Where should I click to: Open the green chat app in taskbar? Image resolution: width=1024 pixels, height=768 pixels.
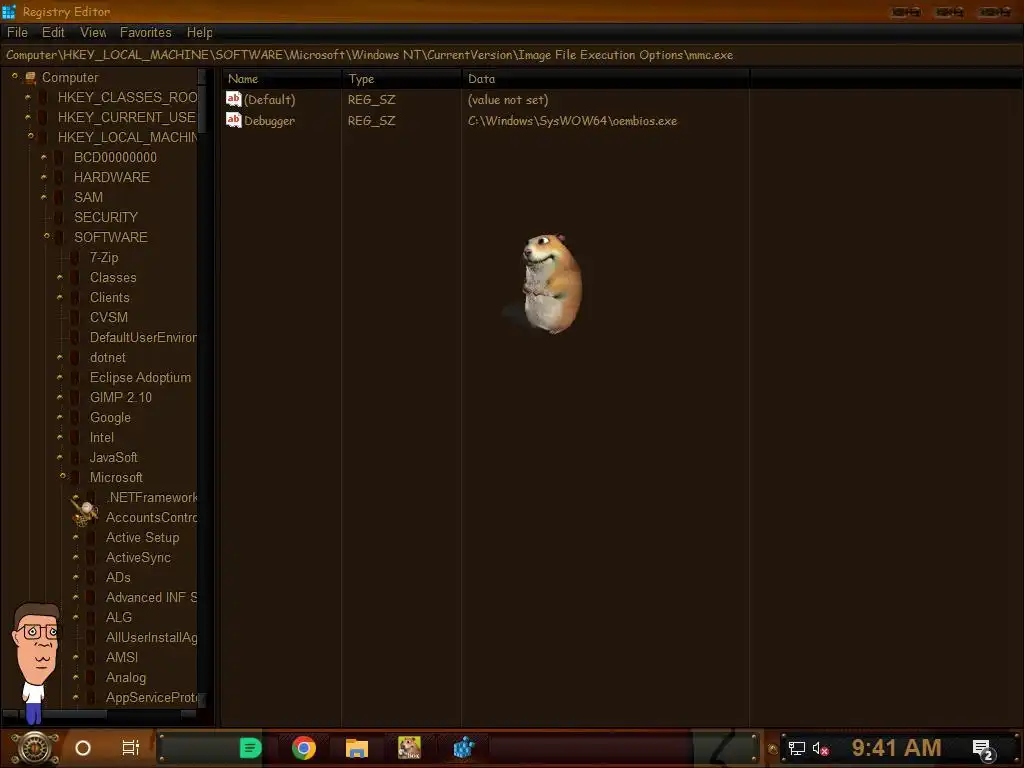coord(250,748)
